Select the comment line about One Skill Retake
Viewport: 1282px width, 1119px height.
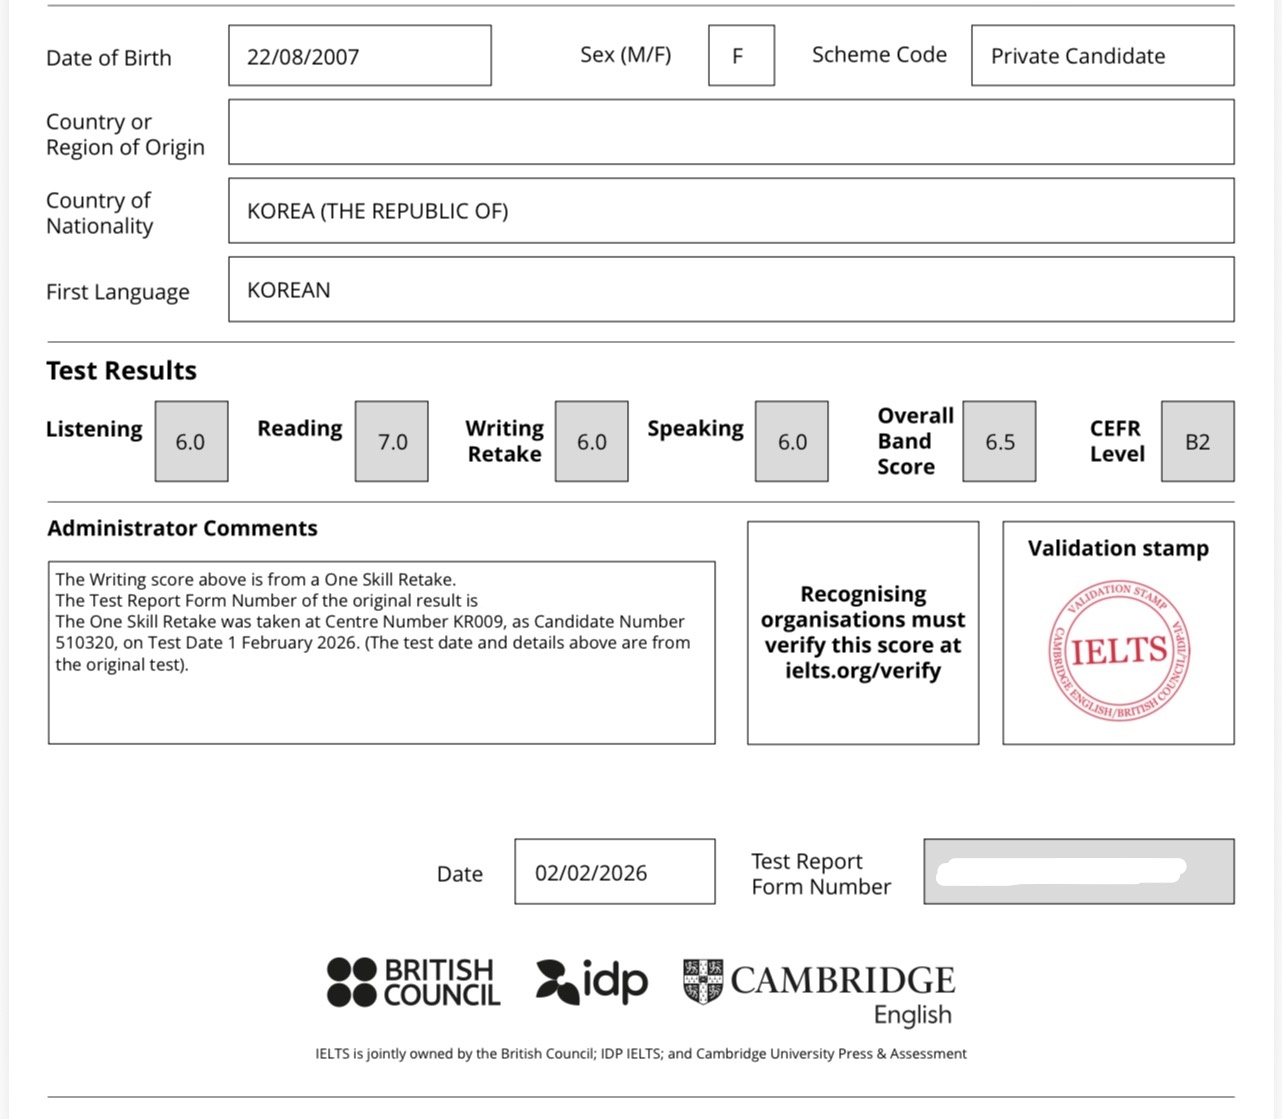click(x=256, y=579)
